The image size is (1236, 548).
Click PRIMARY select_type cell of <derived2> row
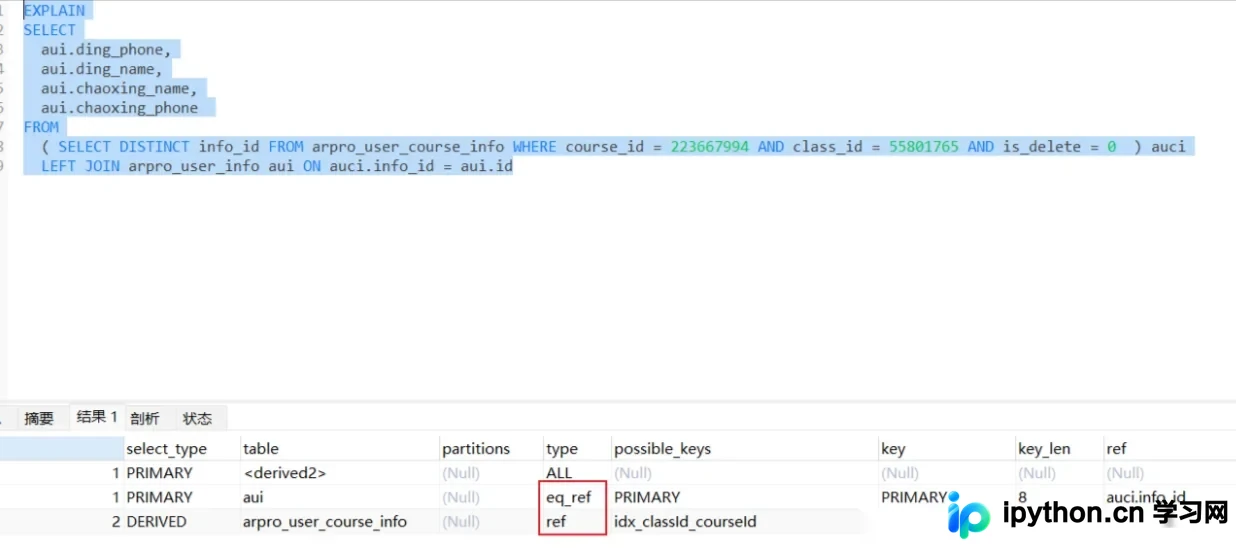pyautogui.click(x=159, y=473)
